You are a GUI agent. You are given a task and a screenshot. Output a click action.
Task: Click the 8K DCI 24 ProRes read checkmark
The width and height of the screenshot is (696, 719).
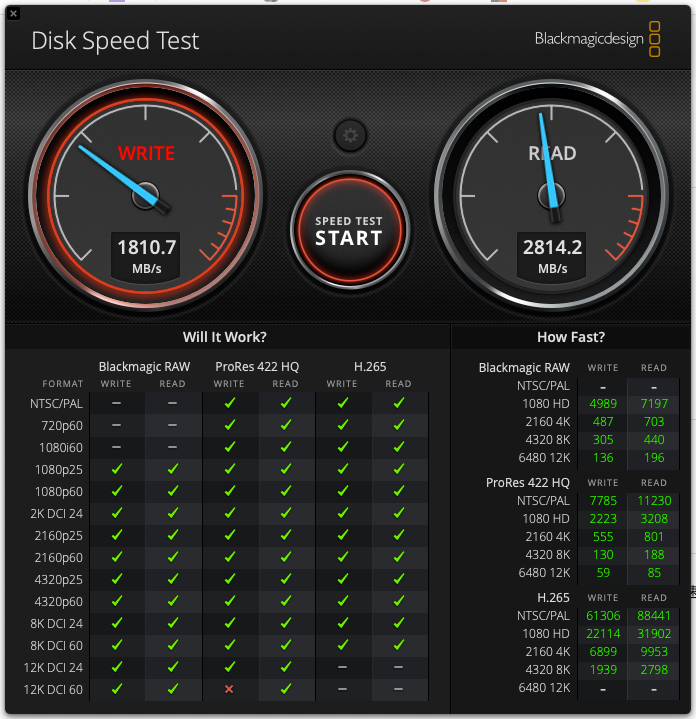286,623
